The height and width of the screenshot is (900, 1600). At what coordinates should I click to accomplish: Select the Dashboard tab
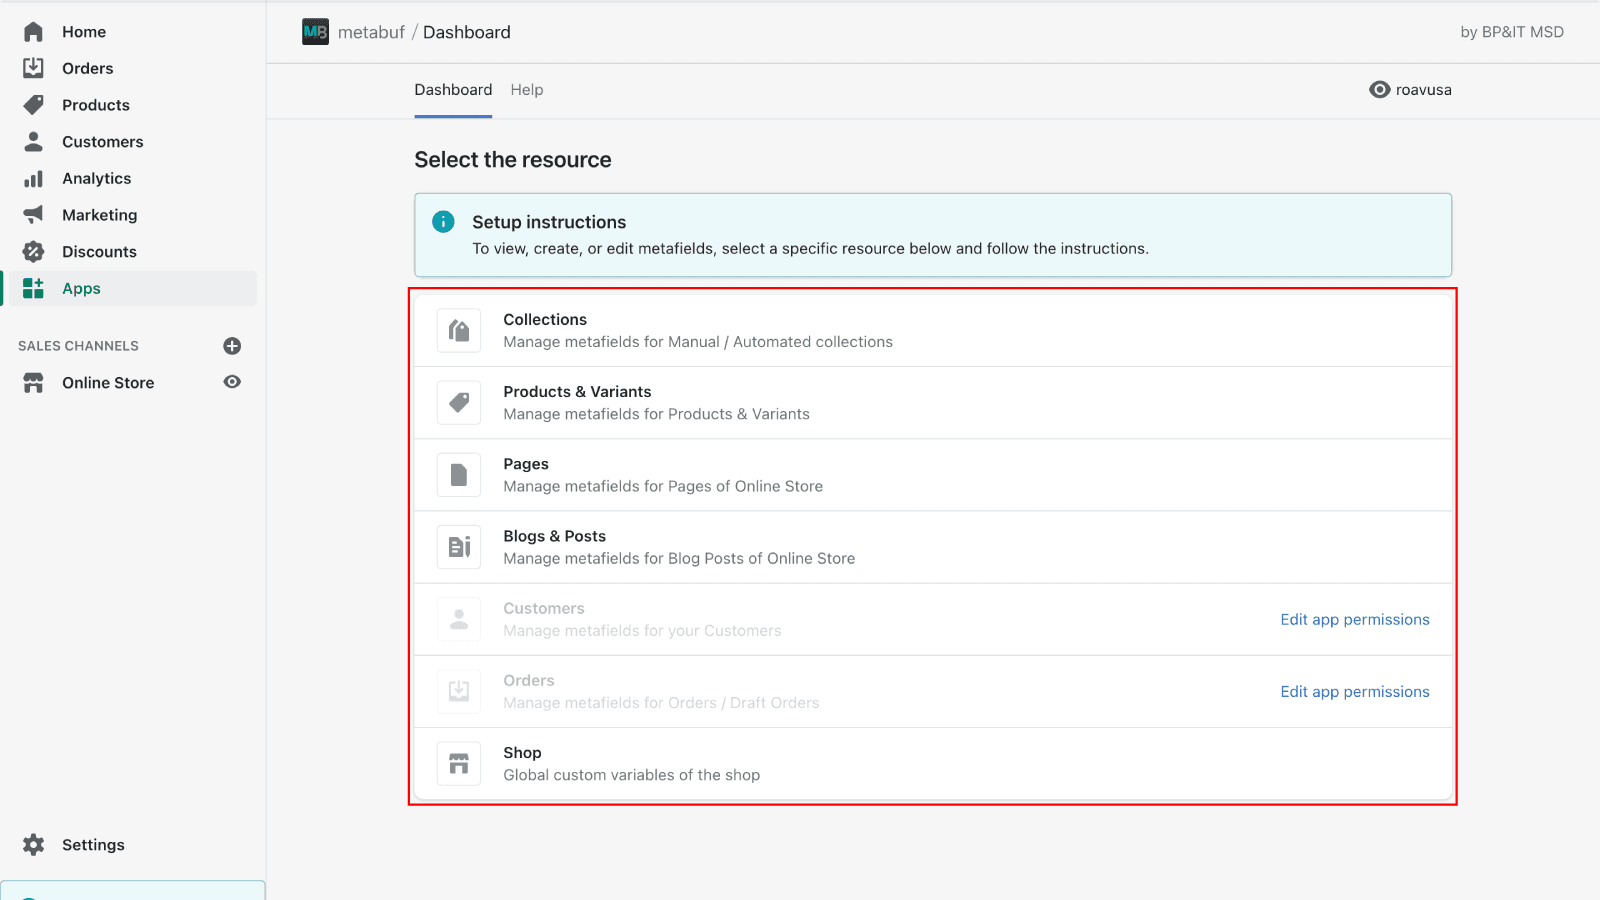(453, 89)
